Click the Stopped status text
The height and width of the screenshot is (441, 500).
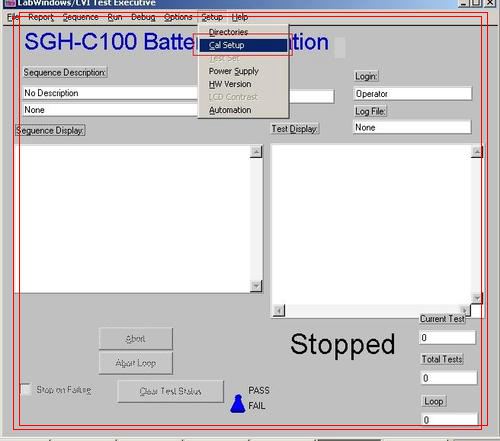click(x=343, y=344)
